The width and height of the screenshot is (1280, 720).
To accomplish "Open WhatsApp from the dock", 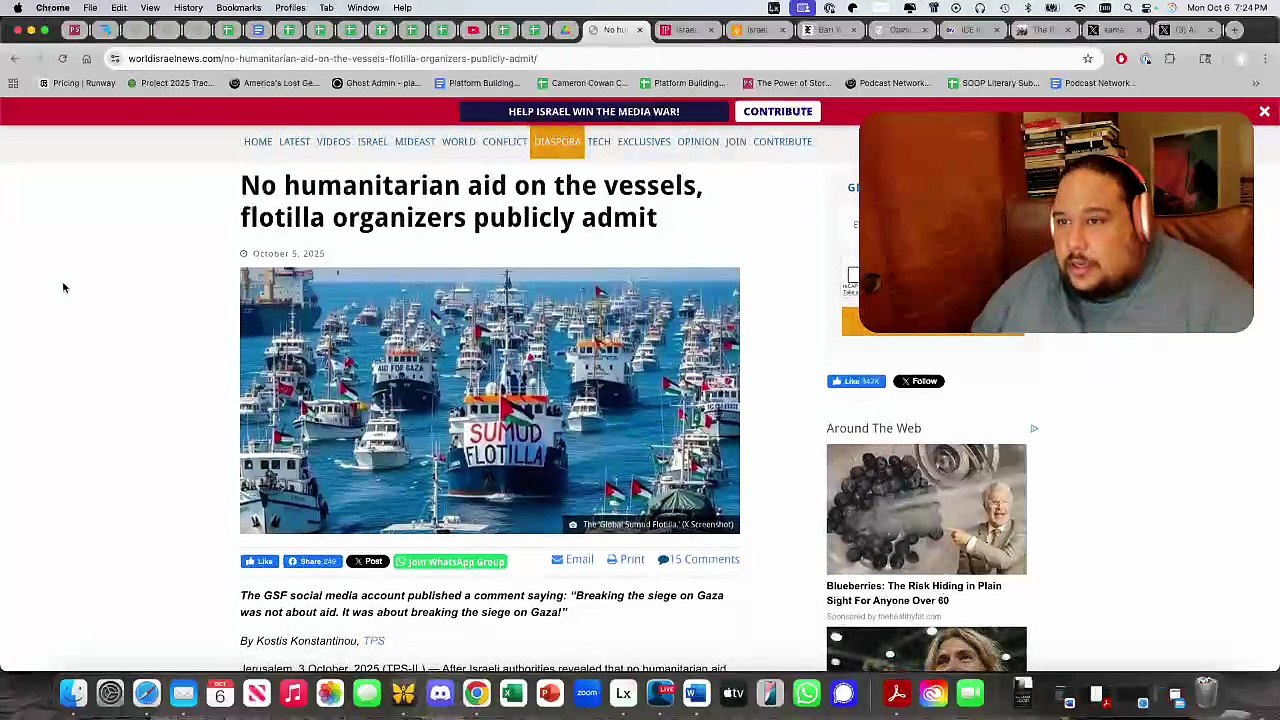I will click(807, 693).
